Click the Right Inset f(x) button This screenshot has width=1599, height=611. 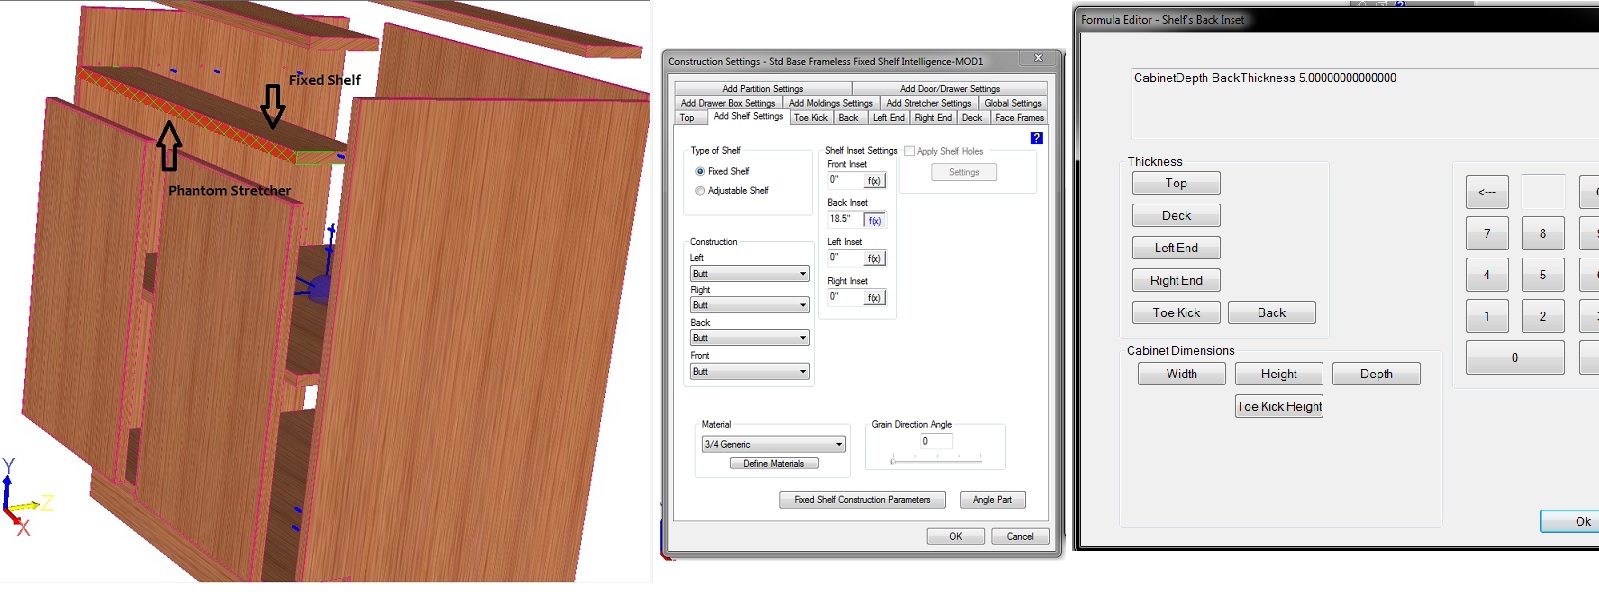pos(874,298)
